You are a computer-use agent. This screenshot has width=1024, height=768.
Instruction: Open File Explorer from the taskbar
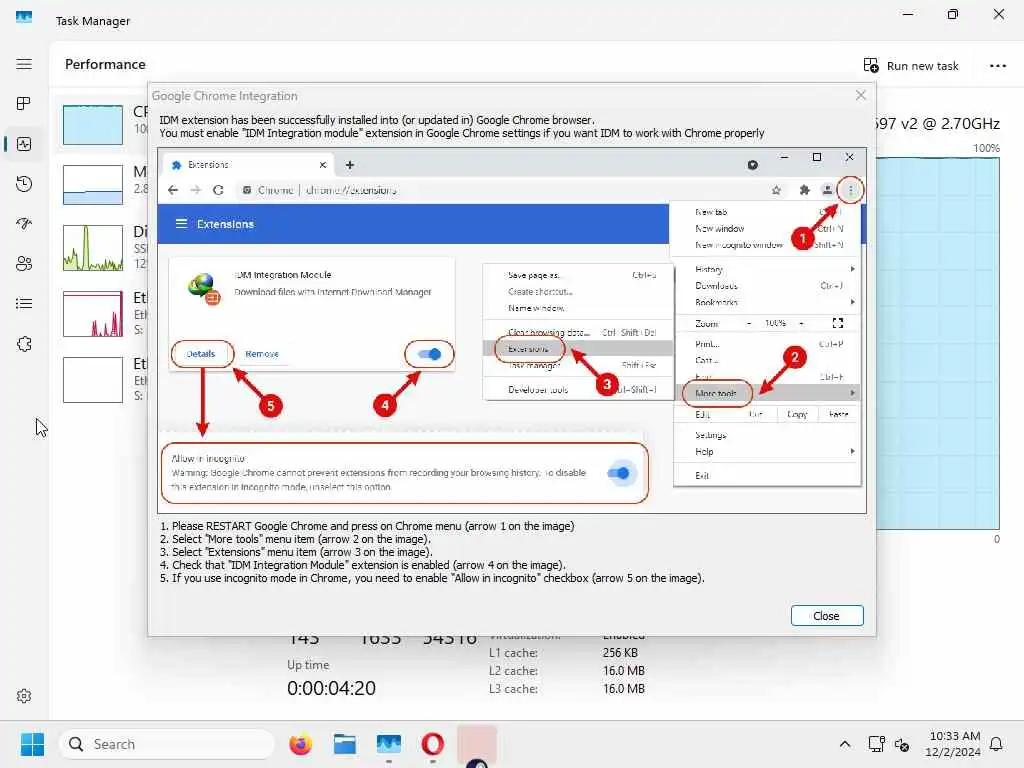coord(345,744)
